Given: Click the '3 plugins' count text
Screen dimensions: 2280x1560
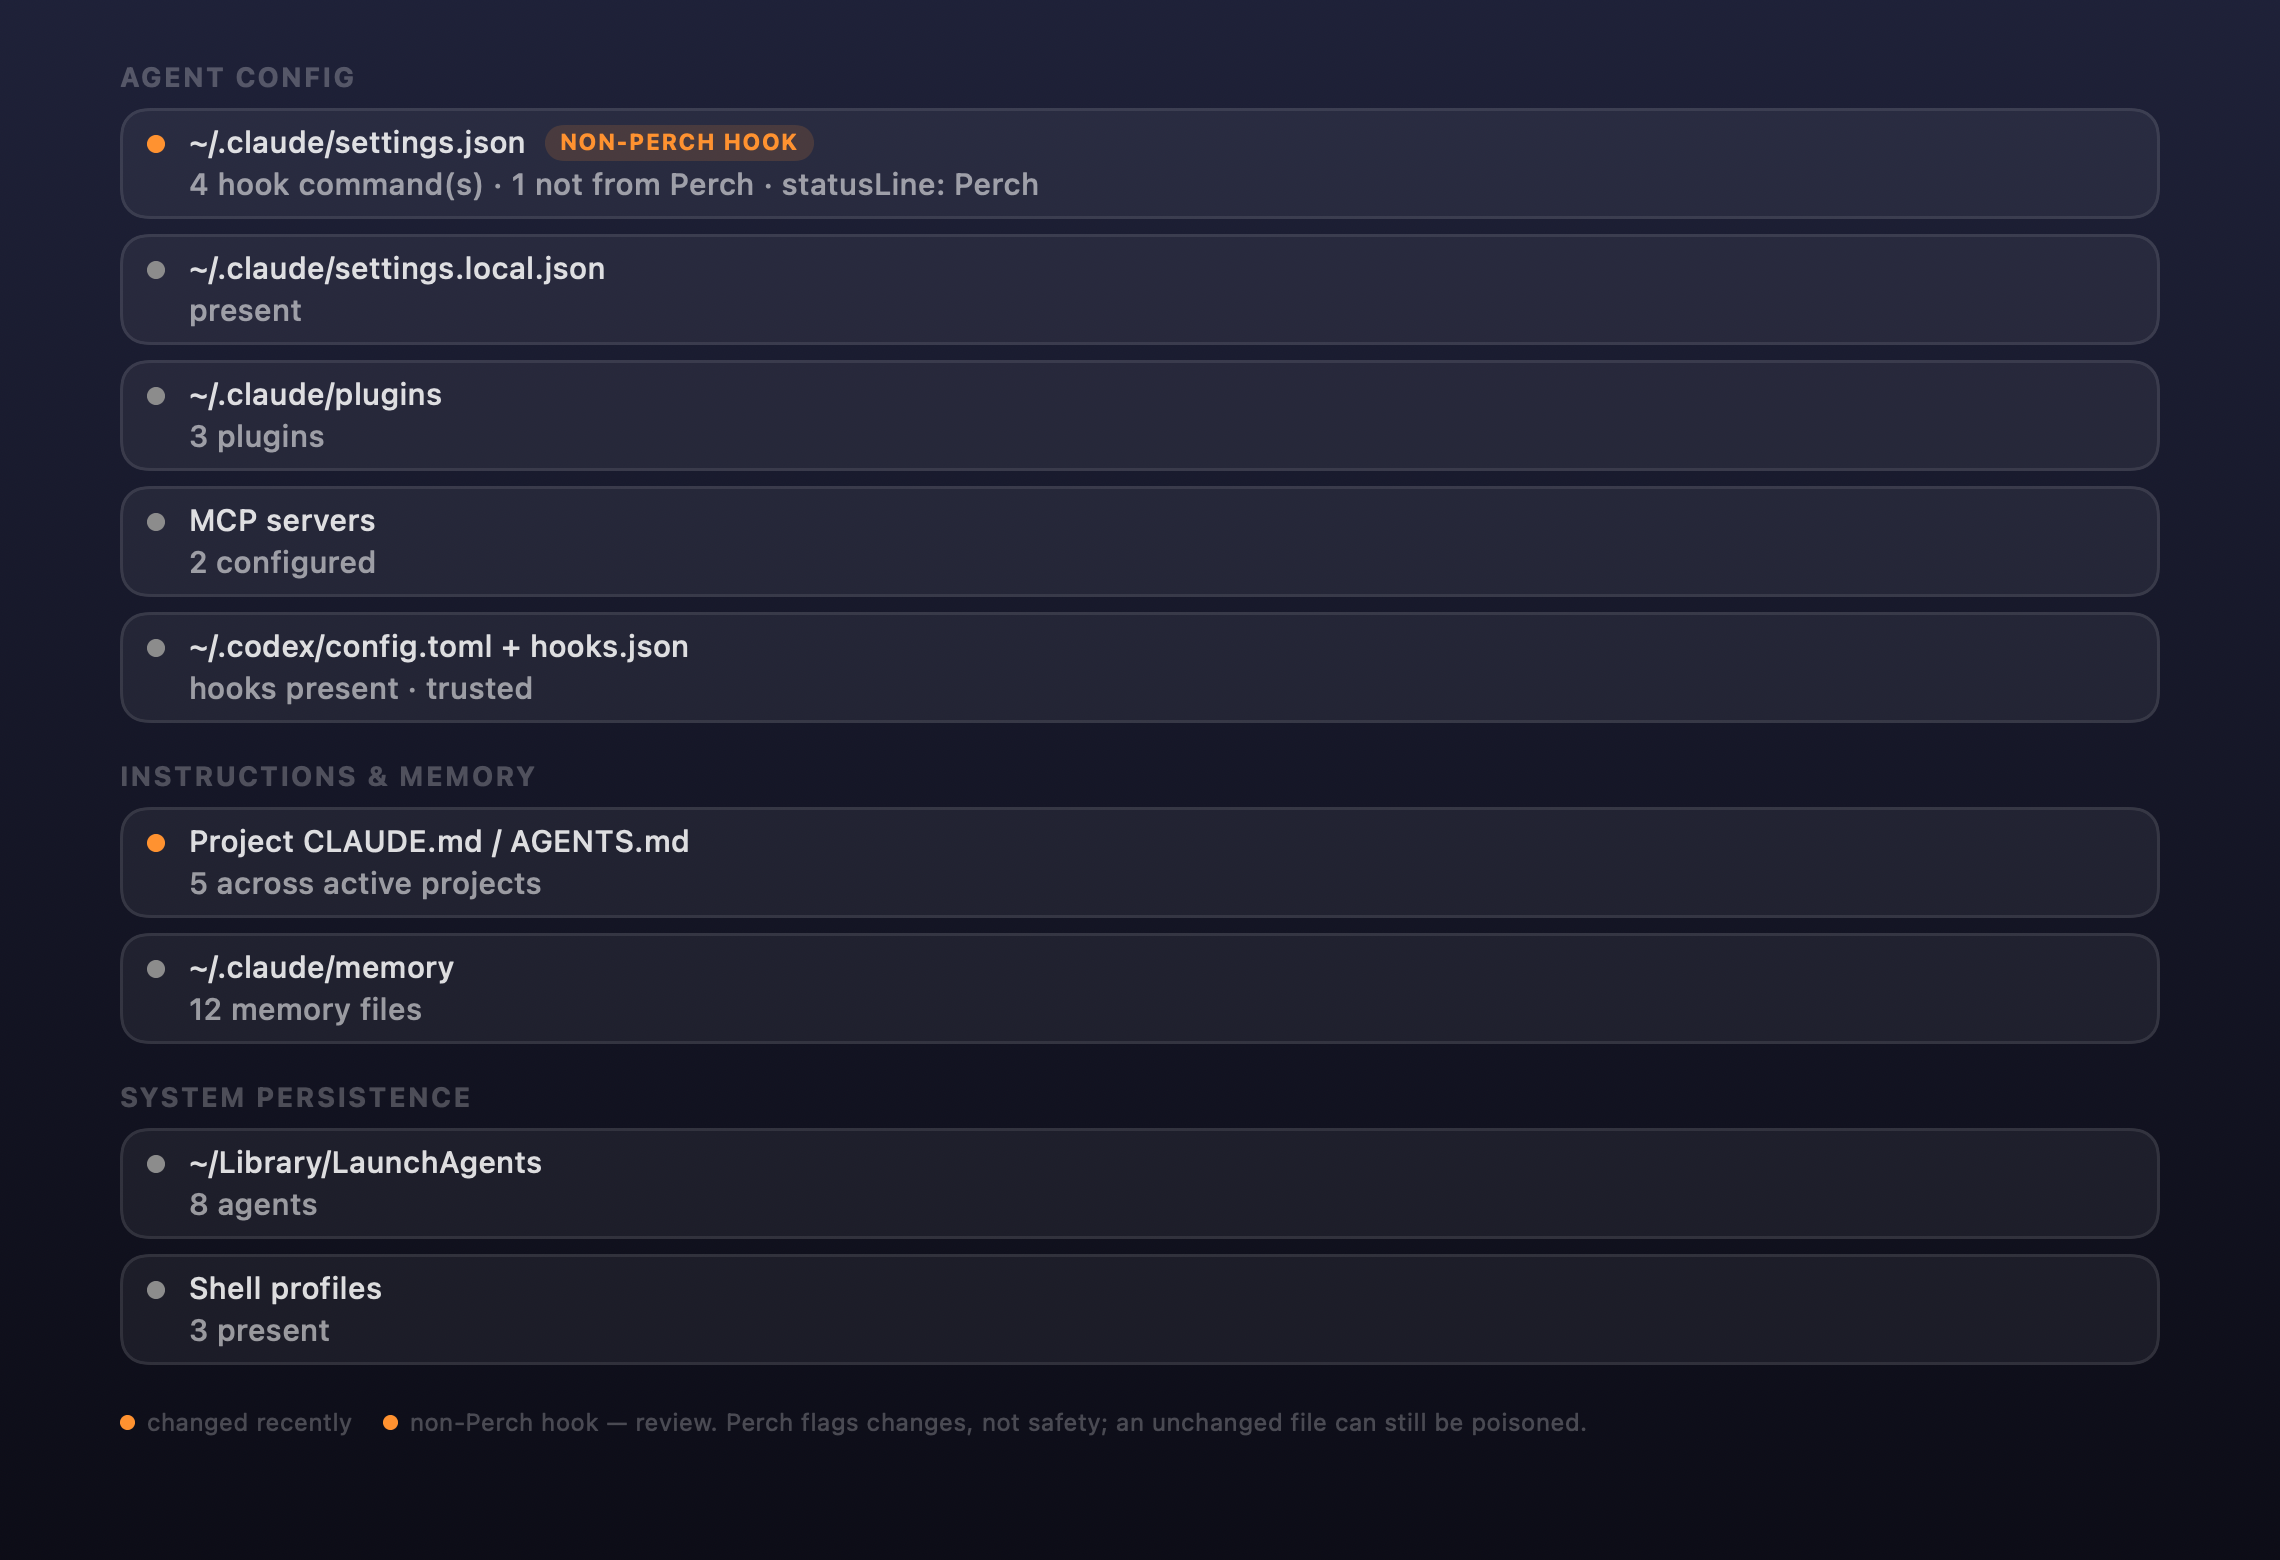Looking at the screenshot, I should pyautogui.click(x=257, y=437).
